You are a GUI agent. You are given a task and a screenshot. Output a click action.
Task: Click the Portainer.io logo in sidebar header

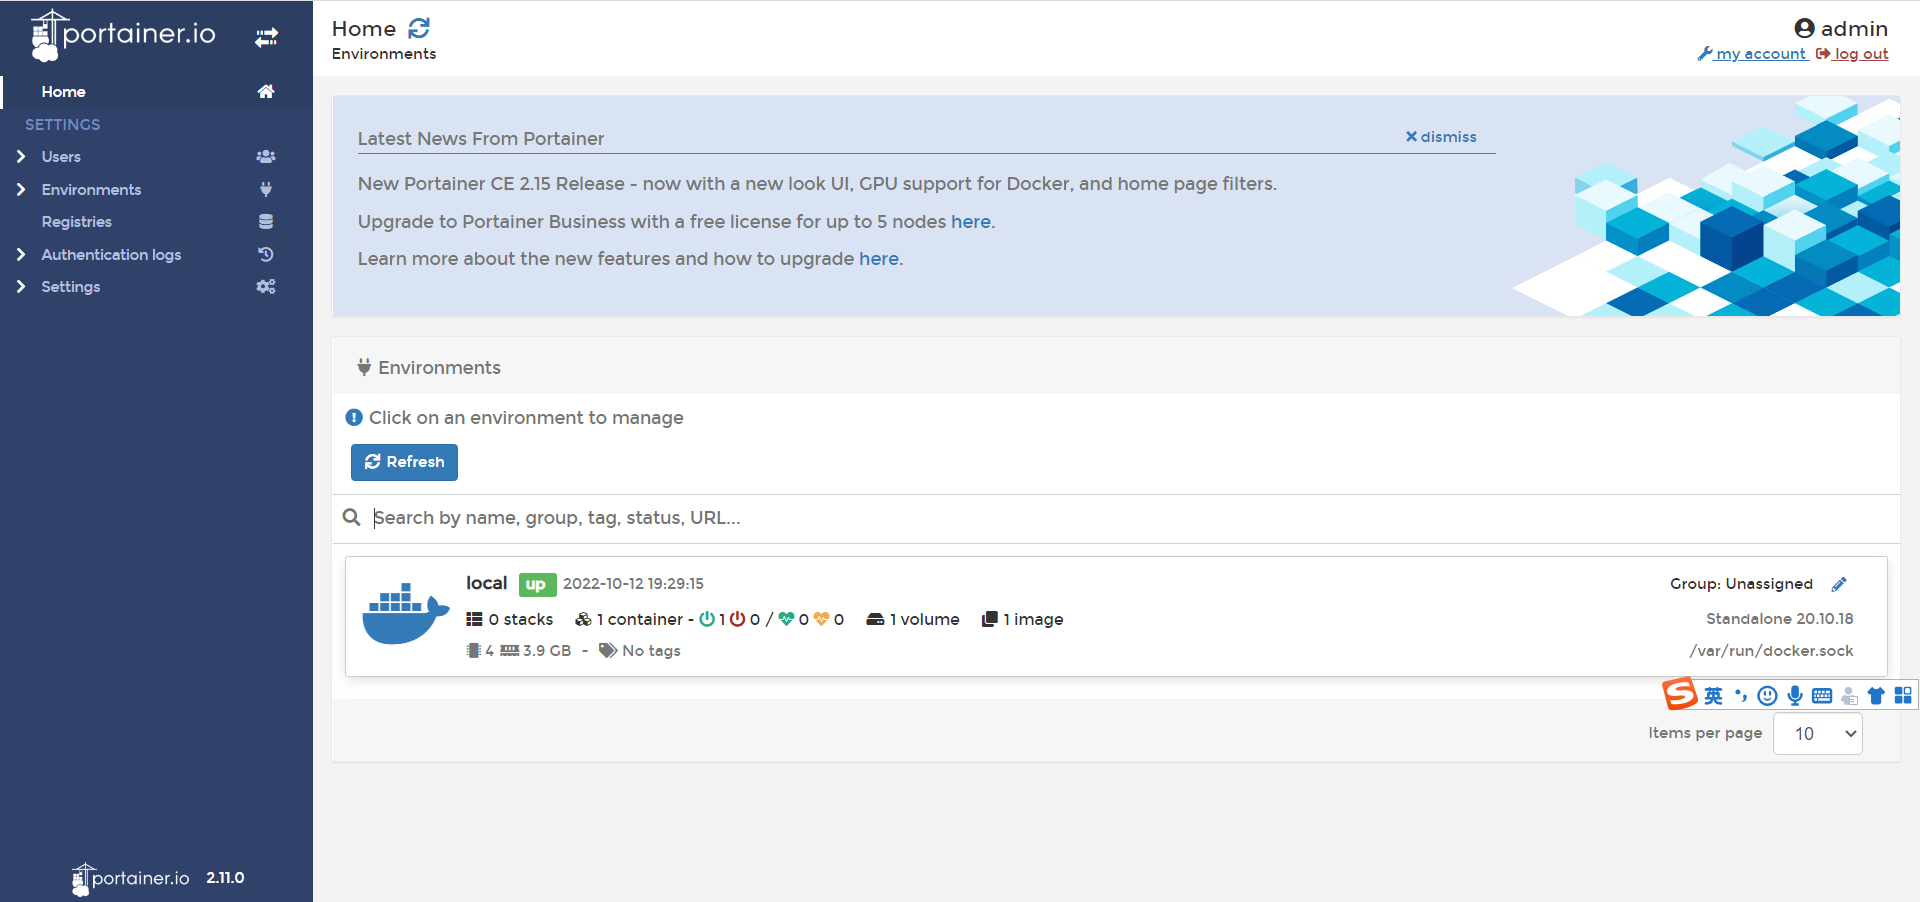pyautogui.click(x=123, y=35)
